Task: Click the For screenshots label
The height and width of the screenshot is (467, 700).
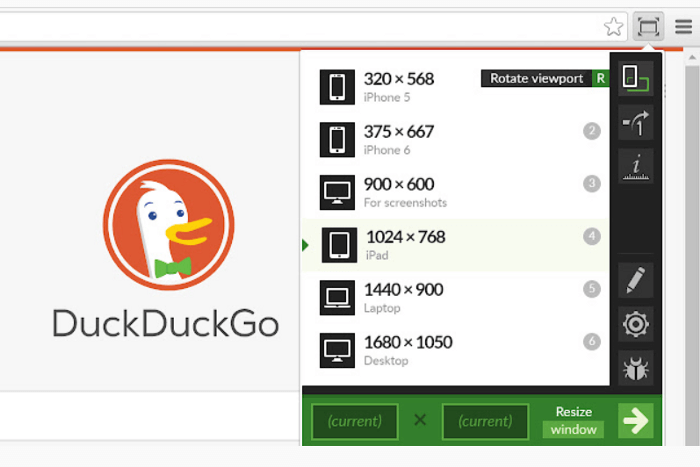Action: [x=405, y=203]
